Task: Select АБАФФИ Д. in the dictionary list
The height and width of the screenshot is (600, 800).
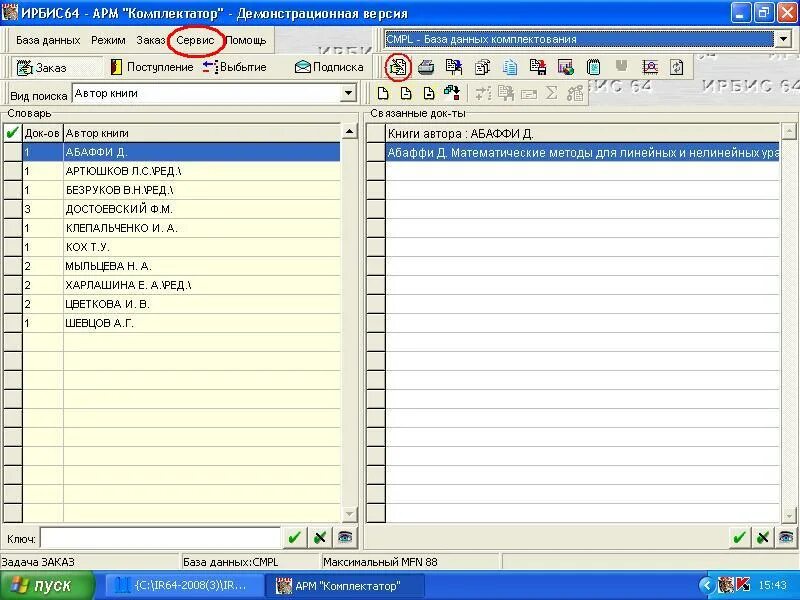Action: click(x=202, y=152)
